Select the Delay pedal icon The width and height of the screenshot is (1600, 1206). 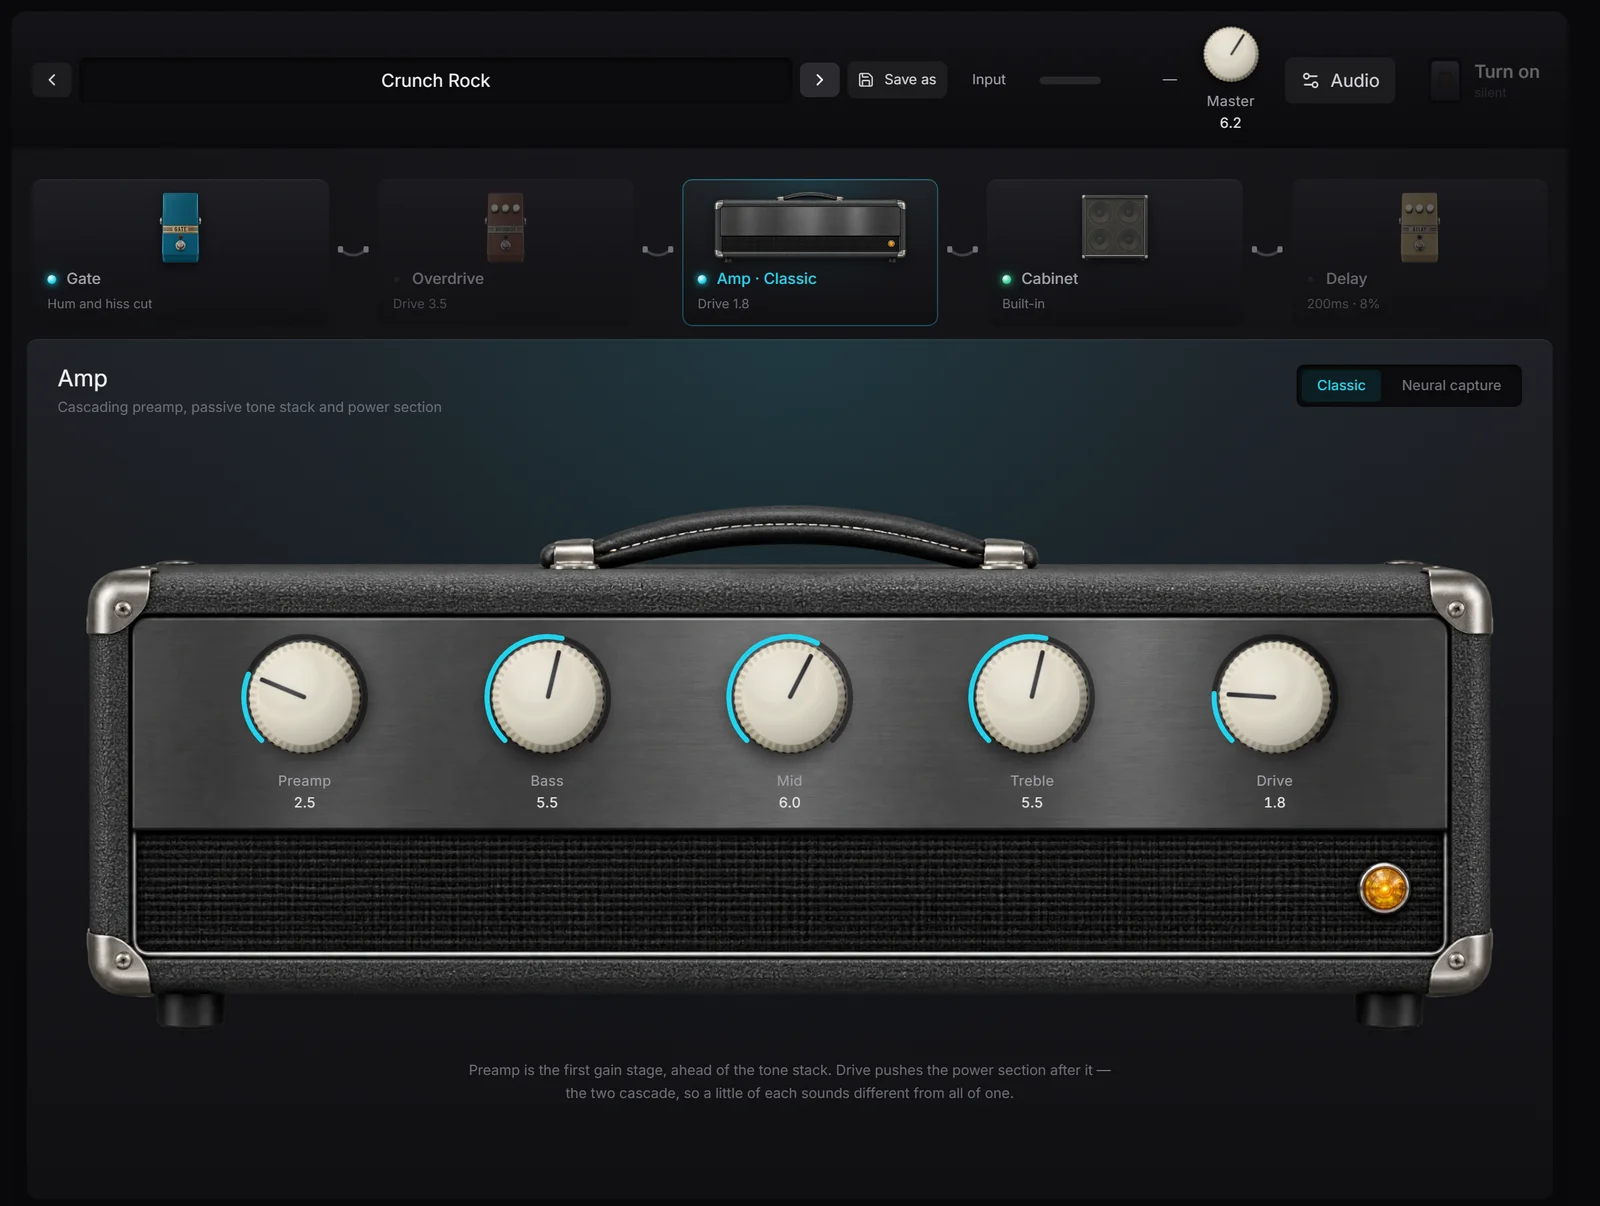pyautogui.click(x=1419, y=227)
